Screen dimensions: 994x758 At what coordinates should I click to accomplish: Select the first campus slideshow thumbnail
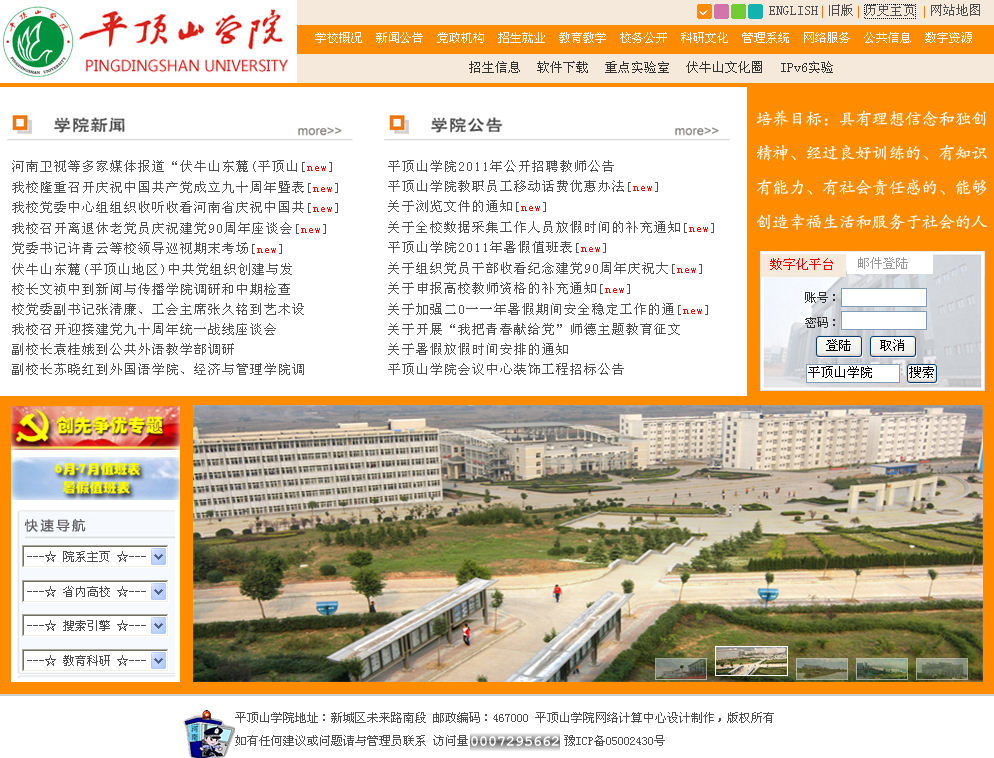click(x=680, y=669)
